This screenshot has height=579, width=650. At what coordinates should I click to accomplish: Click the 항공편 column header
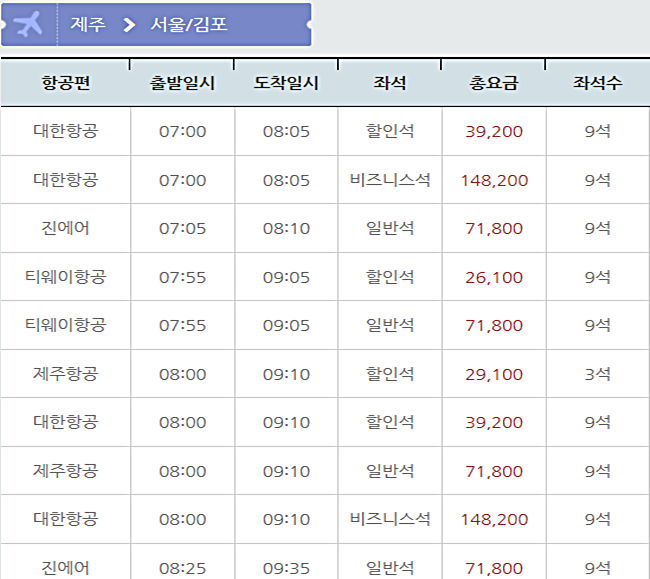pos(65,82)
